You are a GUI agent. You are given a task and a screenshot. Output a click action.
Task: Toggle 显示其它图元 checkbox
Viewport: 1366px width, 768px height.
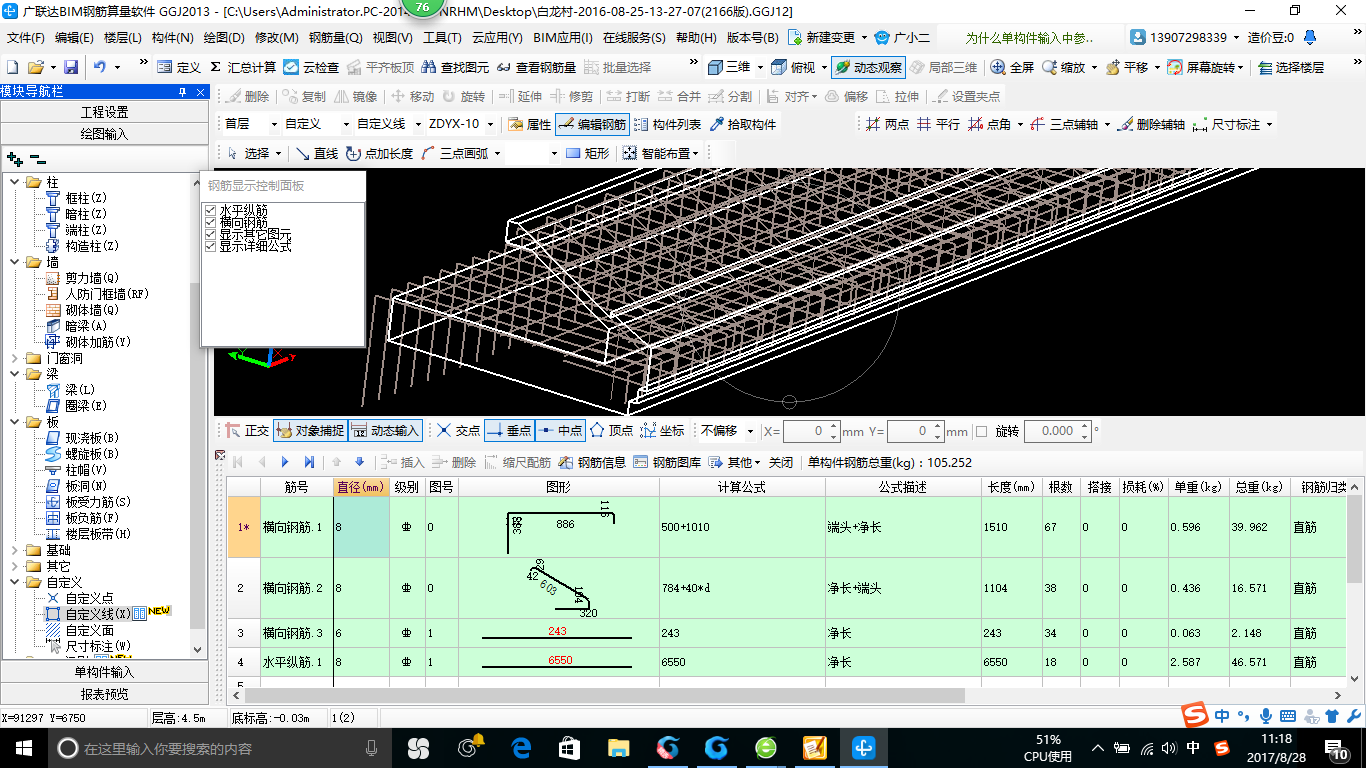(210, 234)
